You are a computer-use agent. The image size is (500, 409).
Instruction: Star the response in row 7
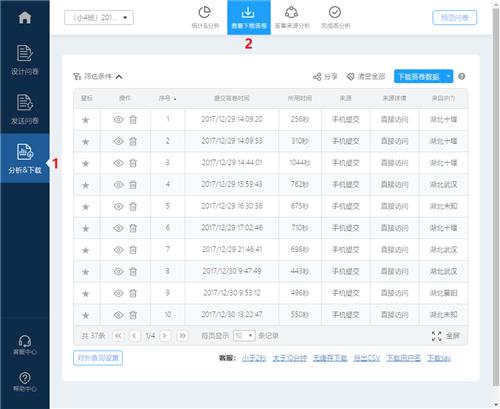(86, 250)
